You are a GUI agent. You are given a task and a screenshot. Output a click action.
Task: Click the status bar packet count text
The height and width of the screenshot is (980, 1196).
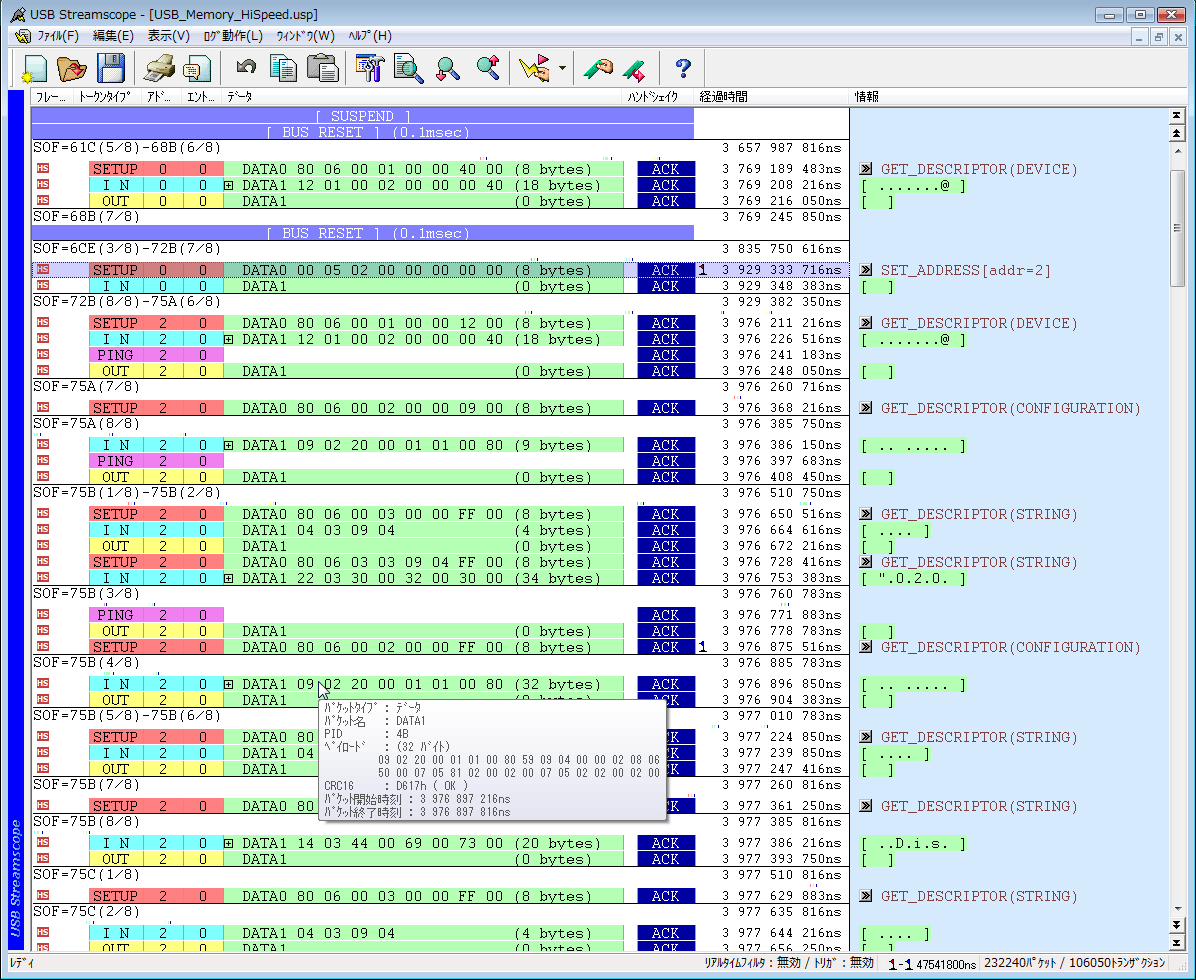click(x=1074, y=963)
